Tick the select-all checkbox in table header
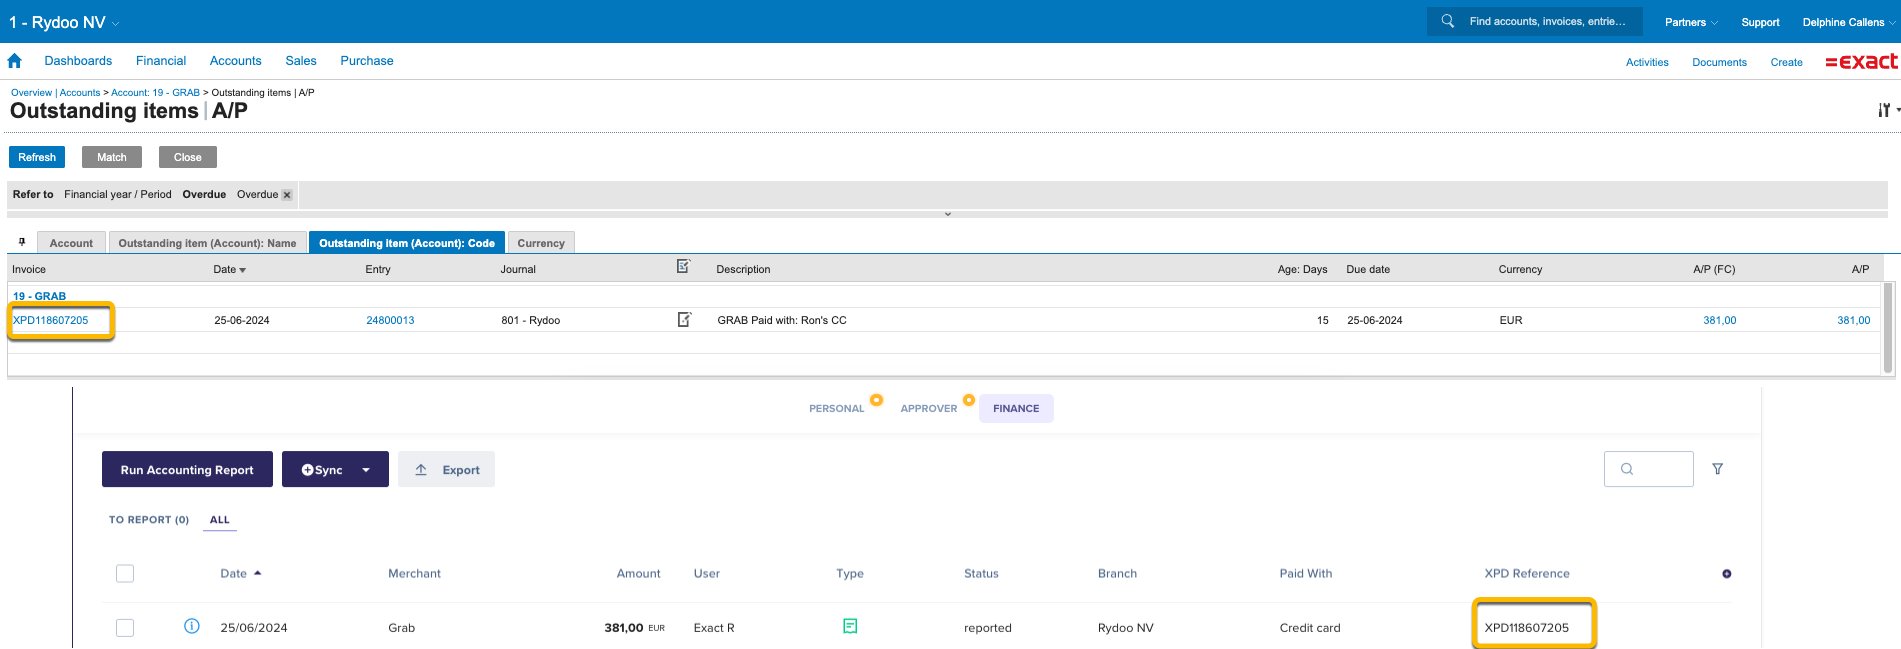 pyautogui.click(x=125, y=574)
